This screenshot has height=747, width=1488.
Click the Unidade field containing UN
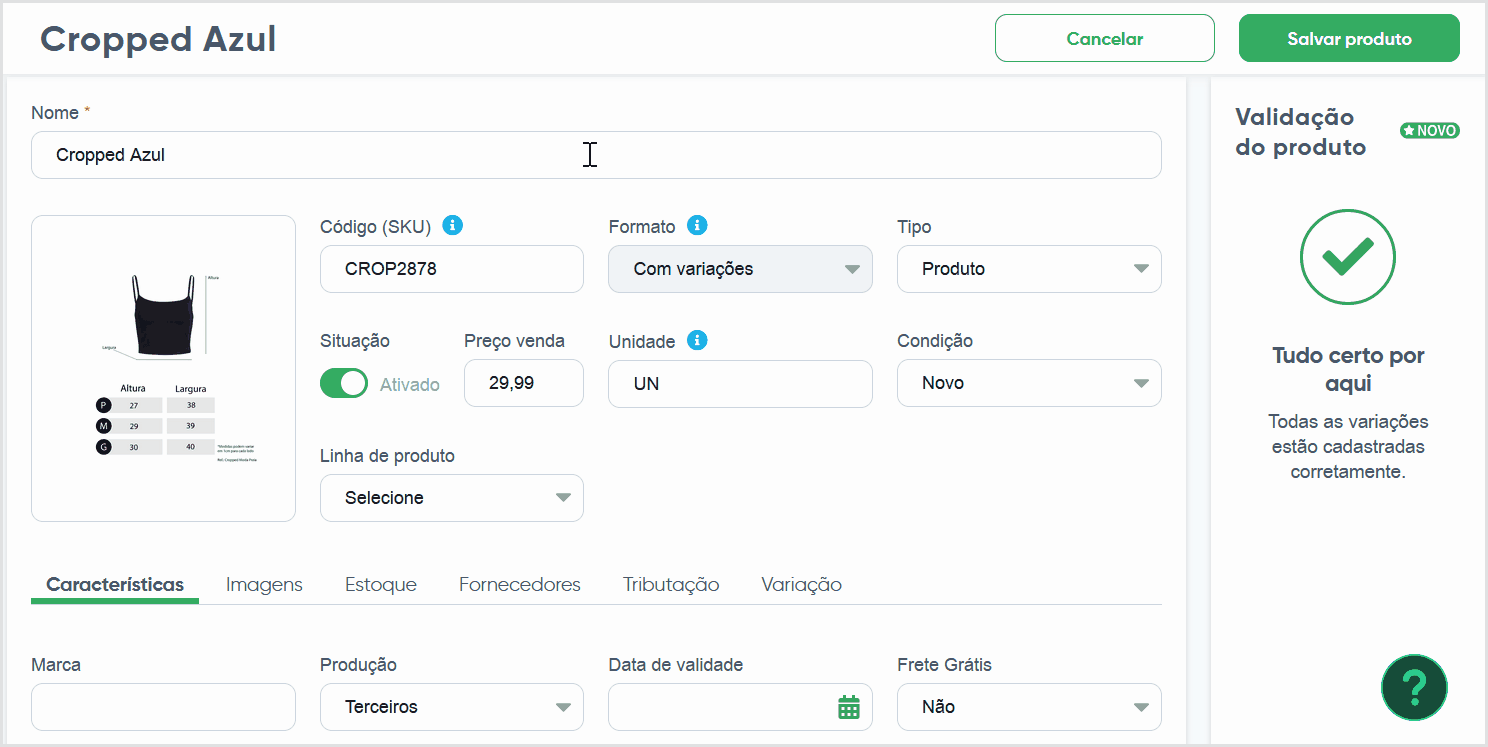[740, 384]
